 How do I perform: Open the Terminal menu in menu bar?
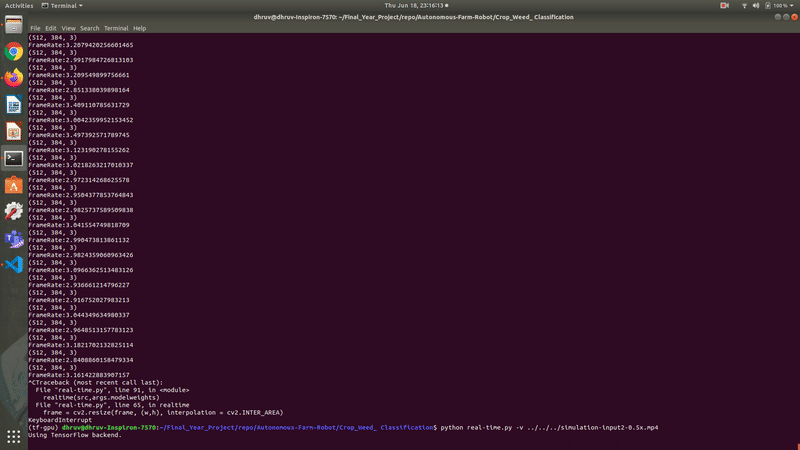click(116, 29)
